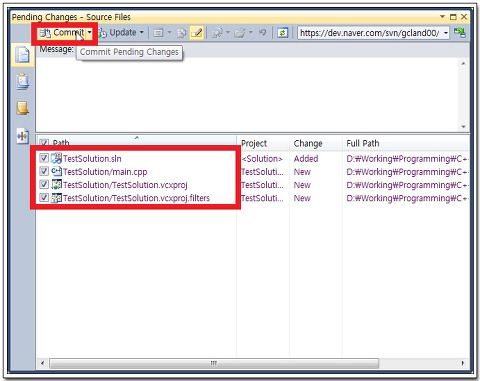This screenshot has height=381, width=480.
Task: Click the green refresh icon
Action: (x=282, y=33)
